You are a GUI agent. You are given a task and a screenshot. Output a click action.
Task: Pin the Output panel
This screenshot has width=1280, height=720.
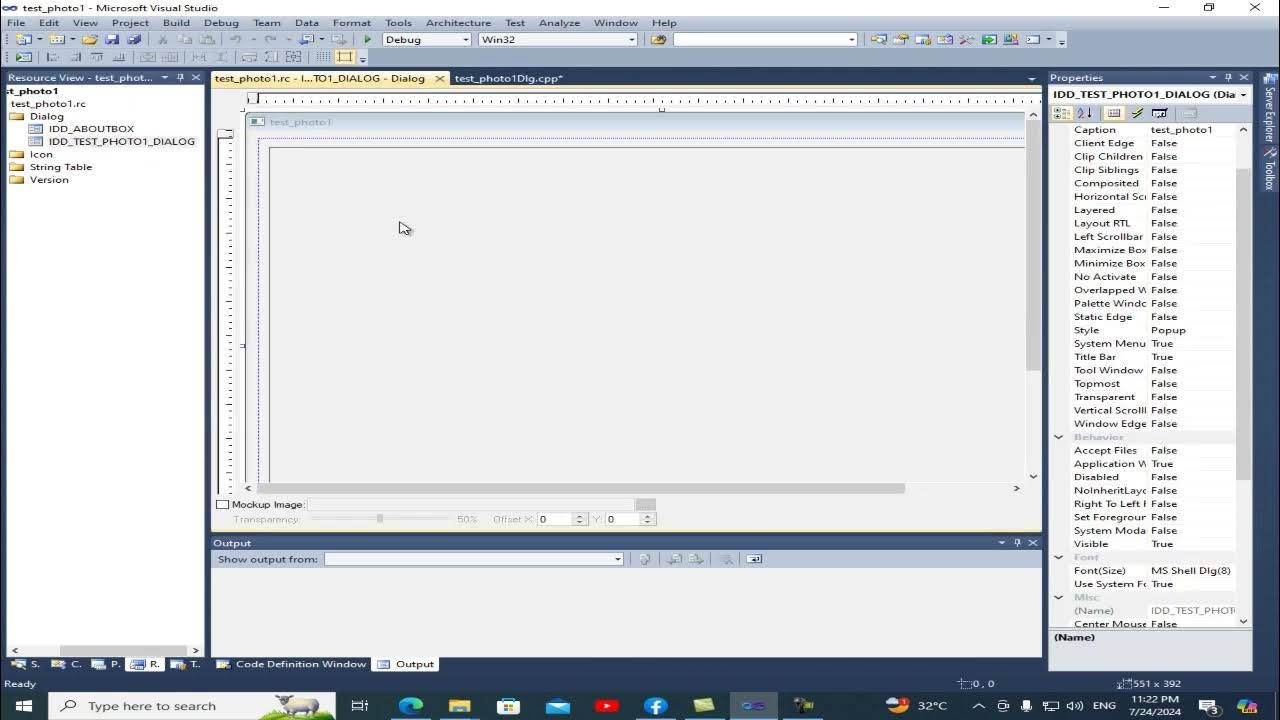click(x=1018, y=543)
